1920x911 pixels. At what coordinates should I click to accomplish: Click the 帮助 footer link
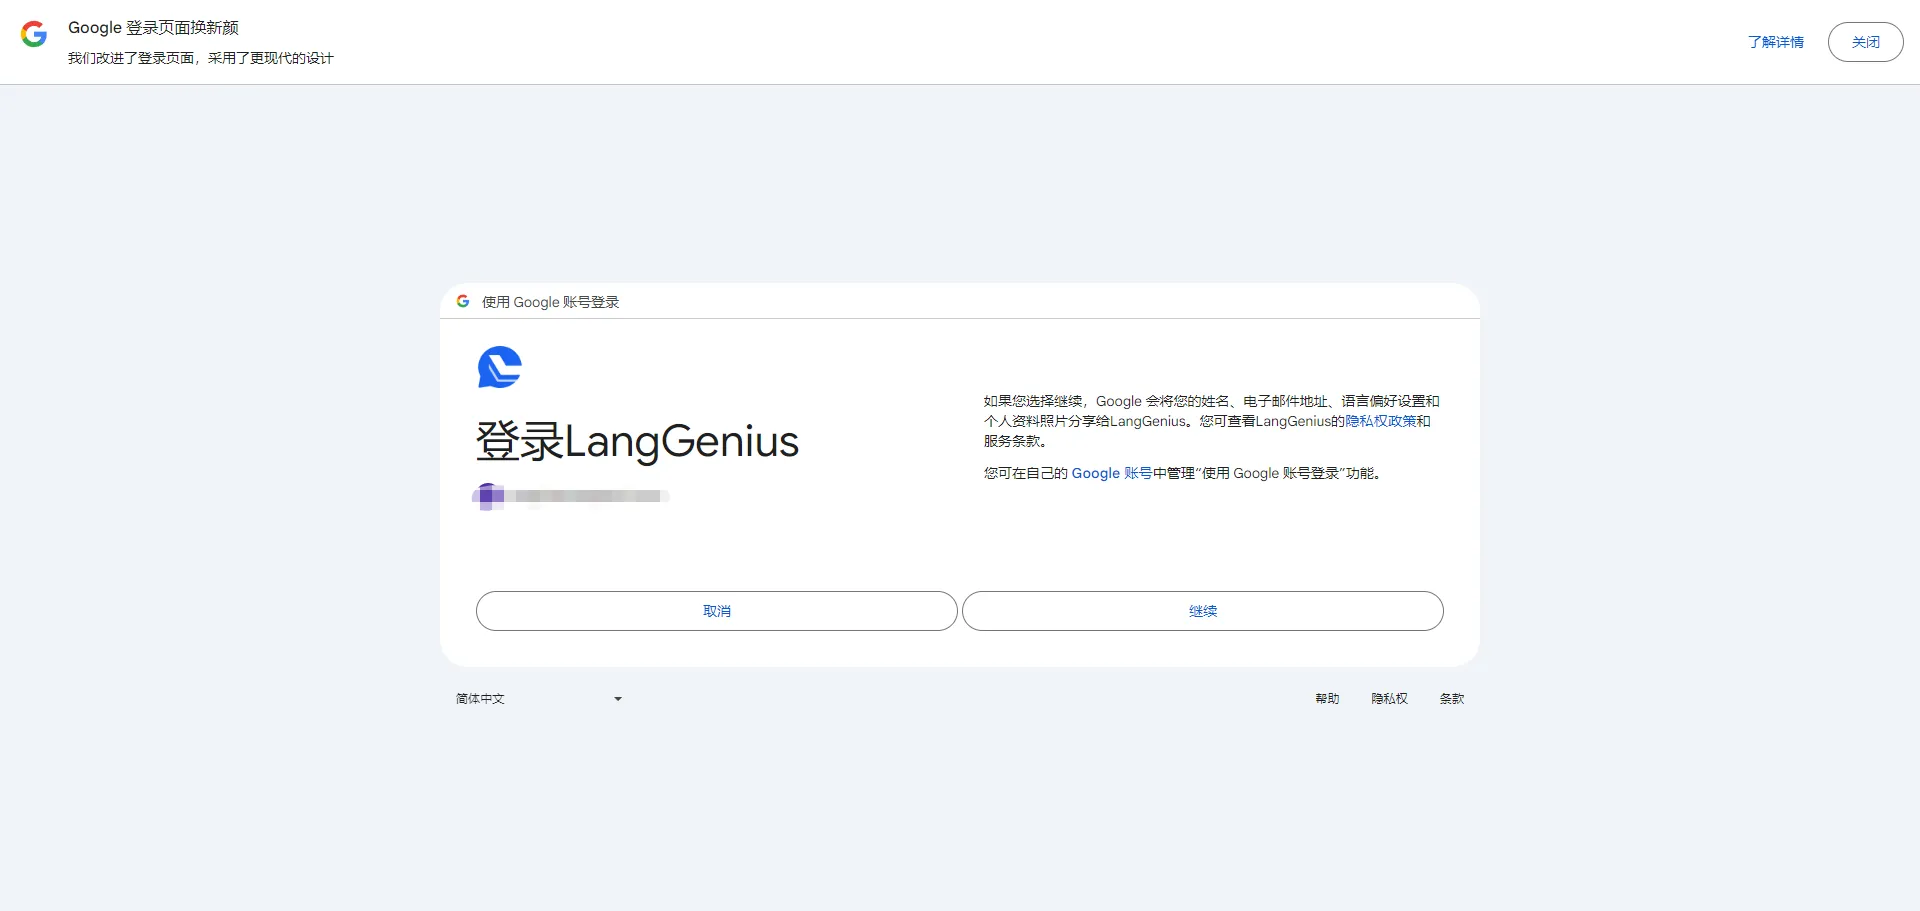pyautogui.click(x=1327, y=699)
